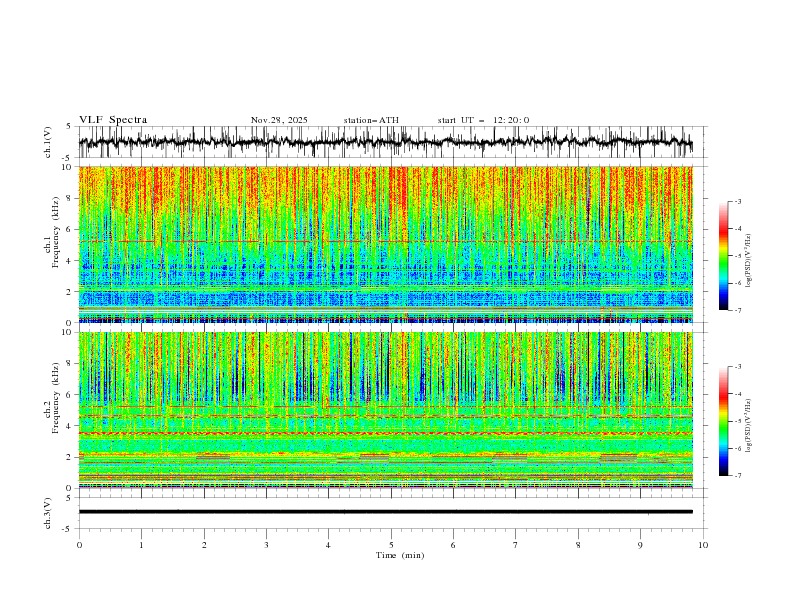The height and width of the screenshot is (612, 792).
Task: Click the 'station=ATH' label
Action: point(371,120)
